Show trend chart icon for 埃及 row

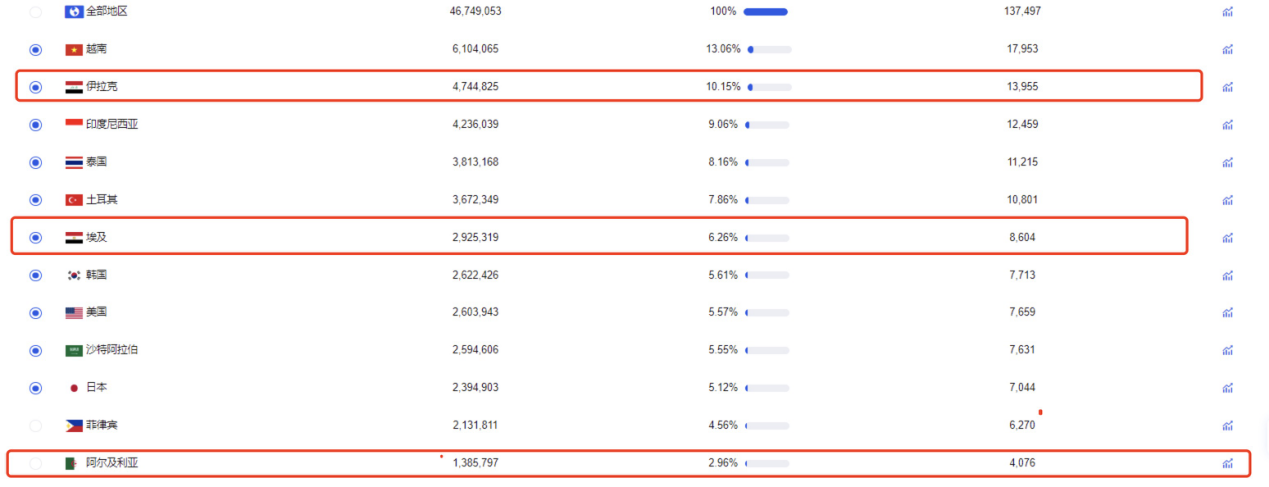pos(1227,238)
